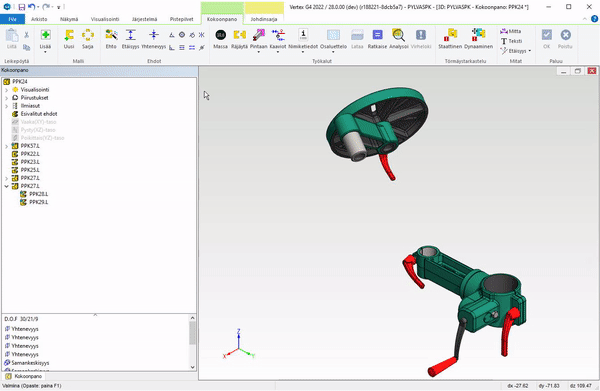
Task: Run Staattinen collision check
Action: pos(450,35)
